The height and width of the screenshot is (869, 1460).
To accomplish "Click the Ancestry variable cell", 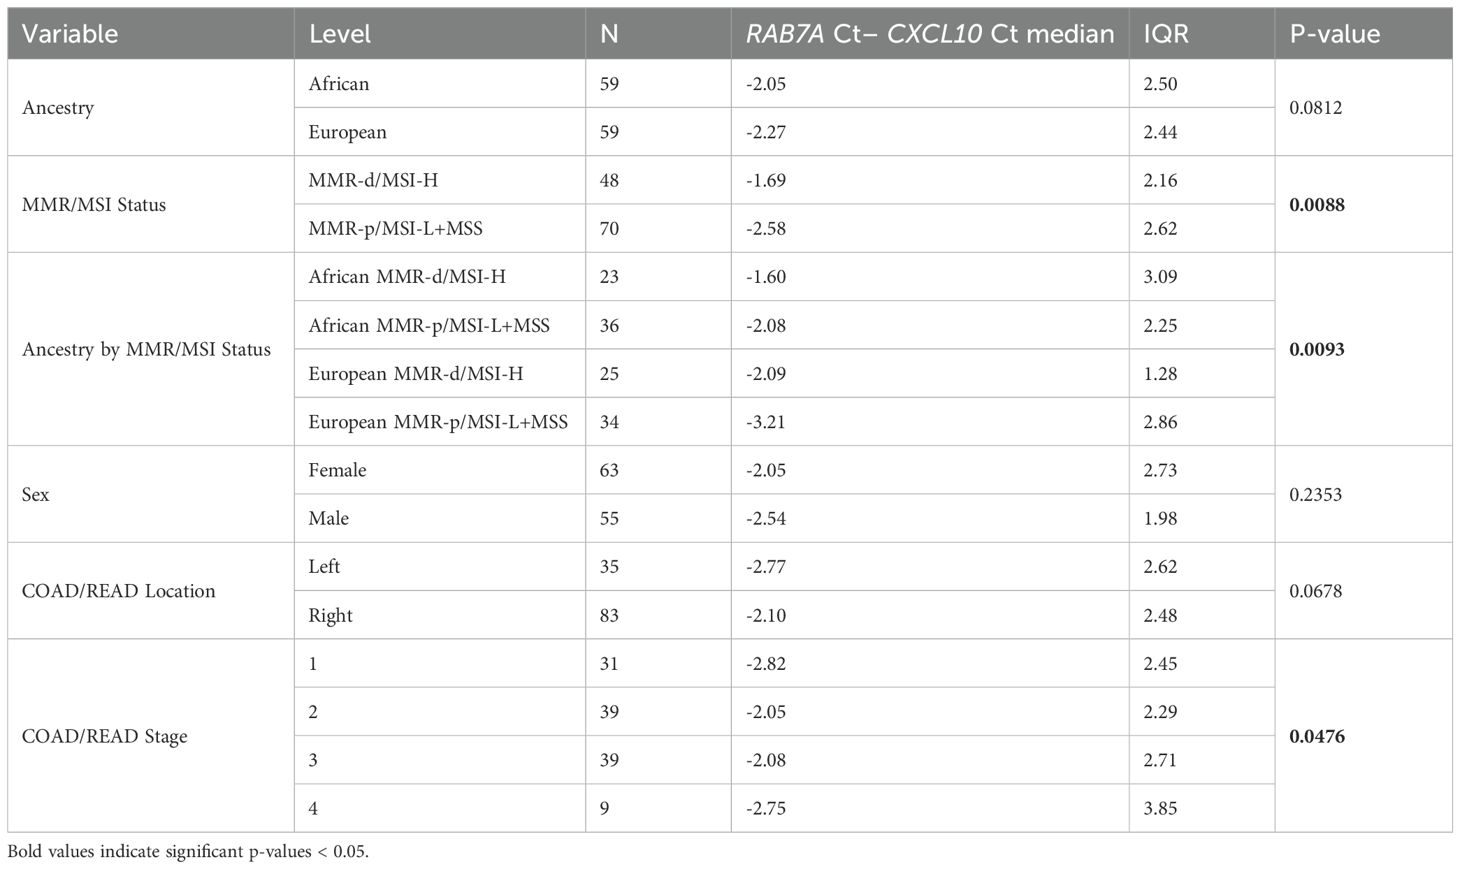I will click(58, 108).
